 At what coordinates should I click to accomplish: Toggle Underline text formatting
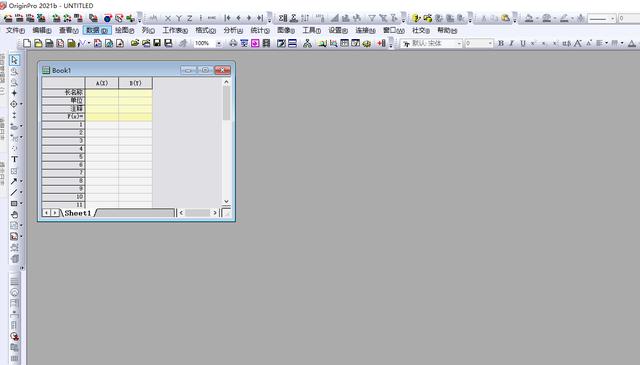click(522, 43)
